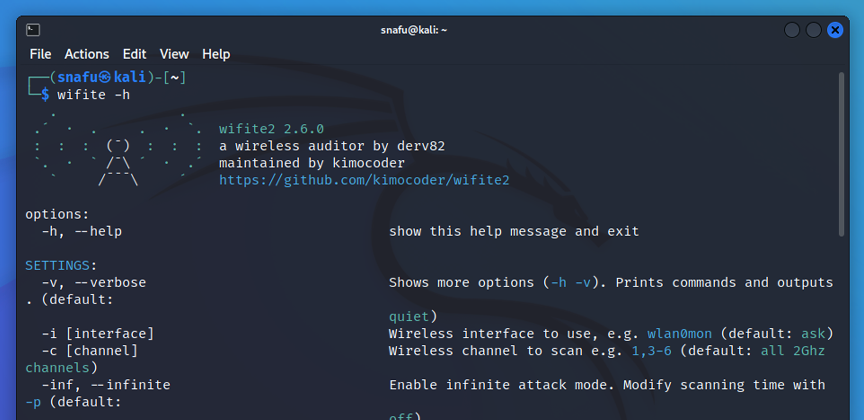Click the "-v, --verbose" option text
The height and width of the screenshot is (420, 864).
coord(94,282)
